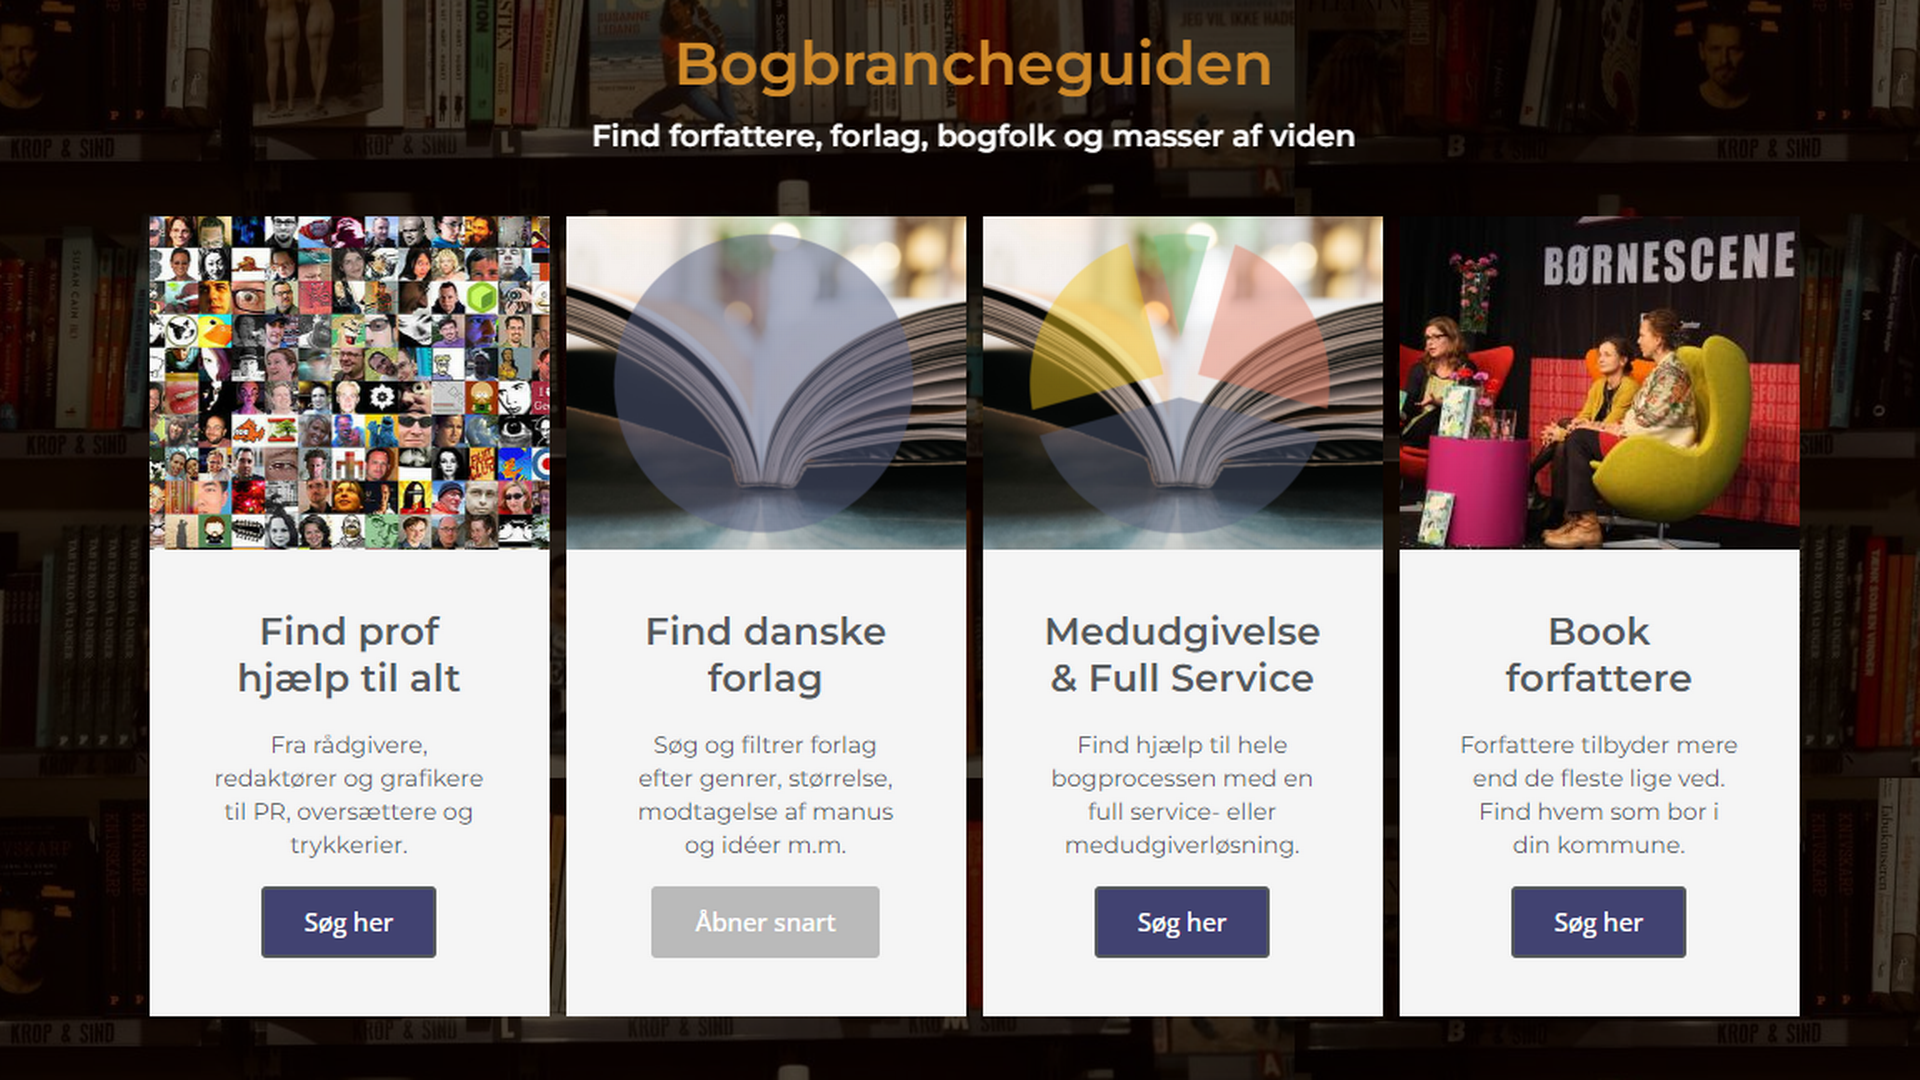Click the Bogbrancheguiden orange title
1920x1080 pixels.
pyautogui.click(x=973, y=64)
